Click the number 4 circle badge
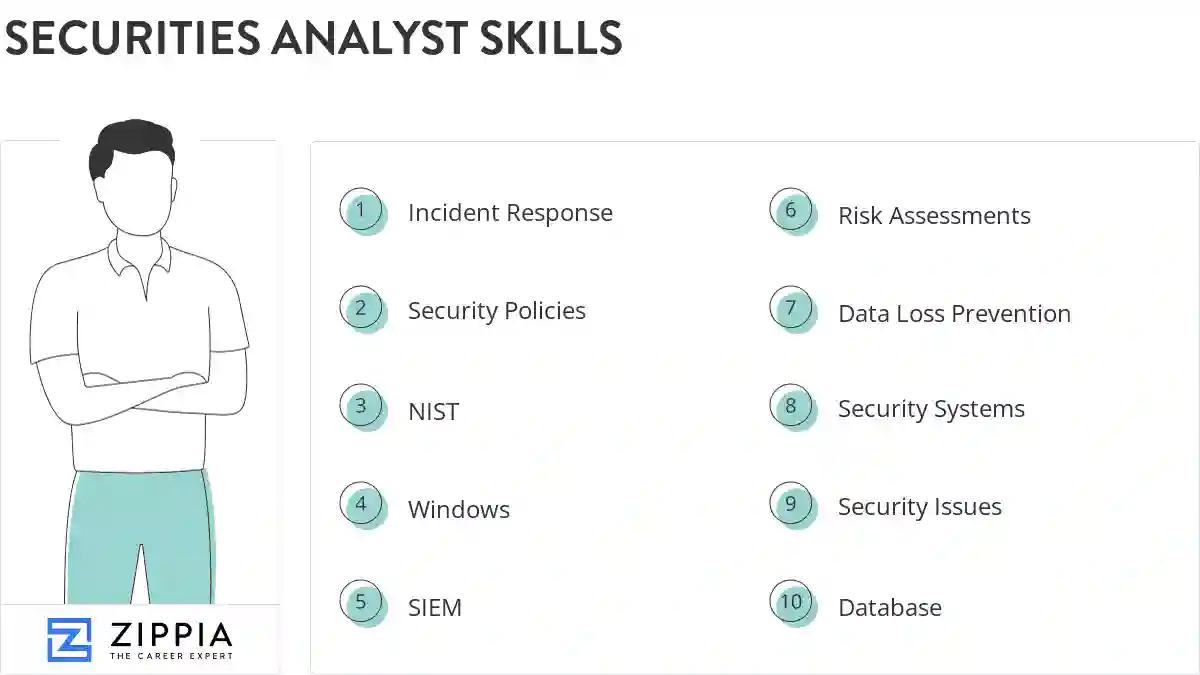The height and width of the screenshot is (675, 1200). pos(361,505)
